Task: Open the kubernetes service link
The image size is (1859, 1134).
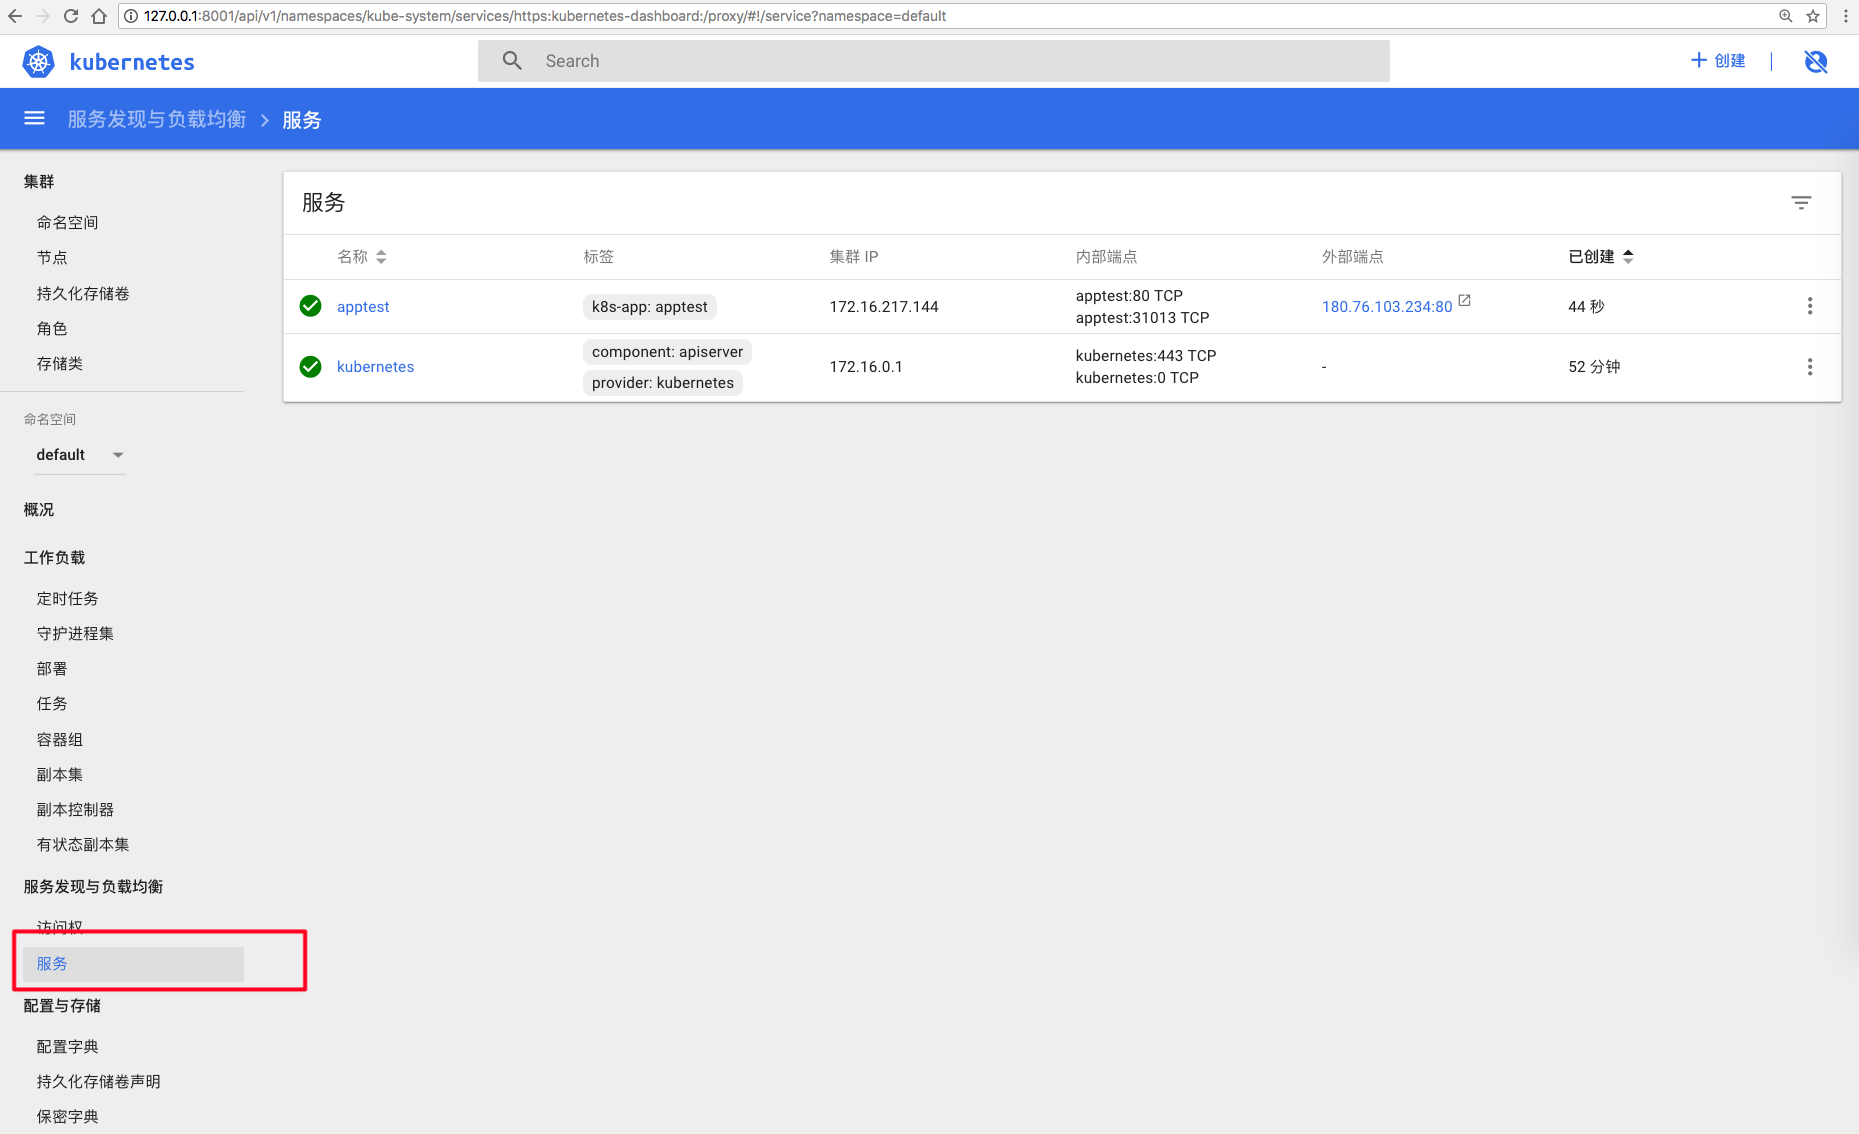Action: 375,367
